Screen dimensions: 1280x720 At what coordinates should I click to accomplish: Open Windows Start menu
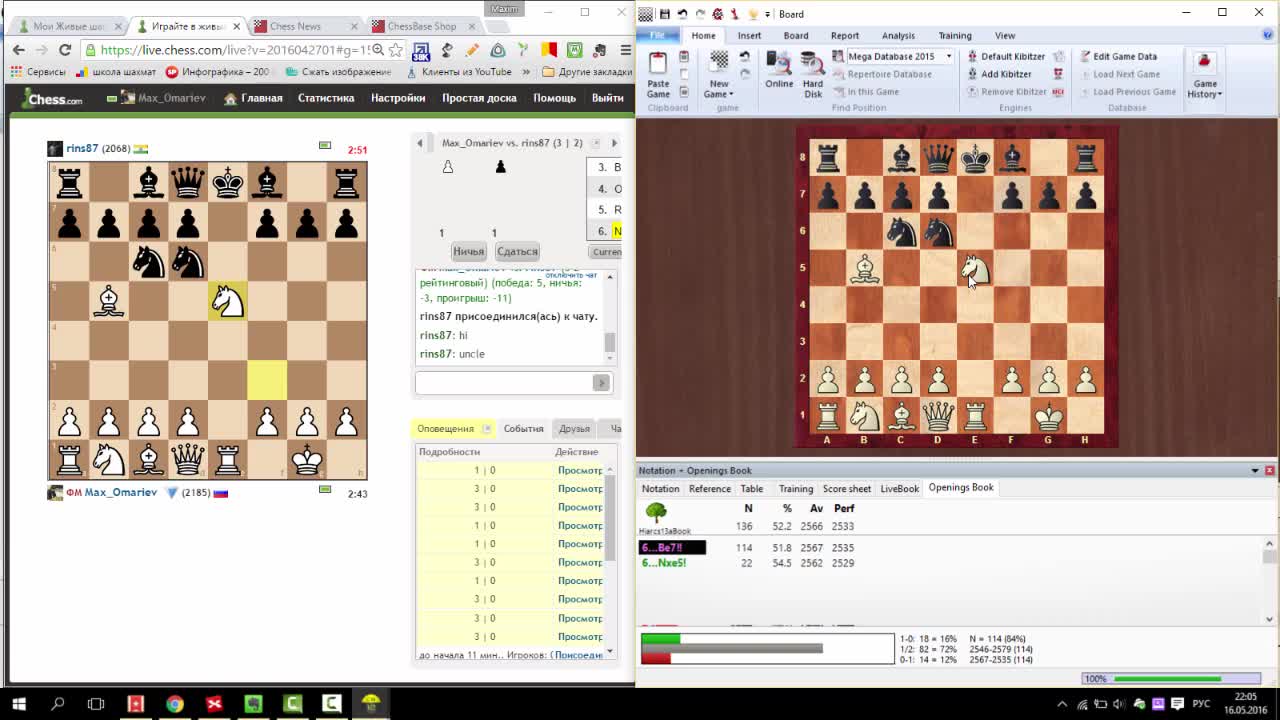[19, 704]
